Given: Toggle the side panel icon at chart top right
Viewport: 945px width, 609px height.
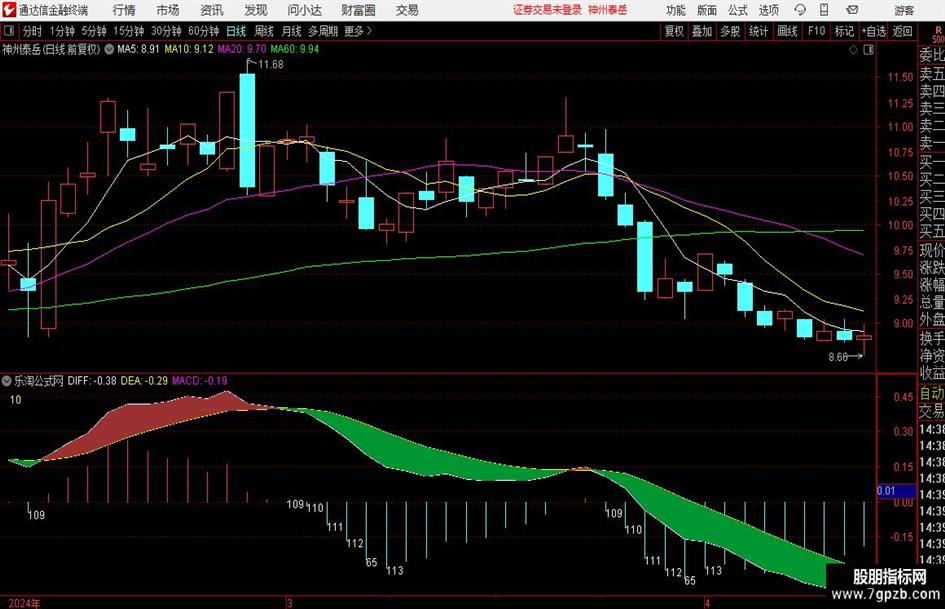Looking at the screenshot, I should [x=868, y=50].
